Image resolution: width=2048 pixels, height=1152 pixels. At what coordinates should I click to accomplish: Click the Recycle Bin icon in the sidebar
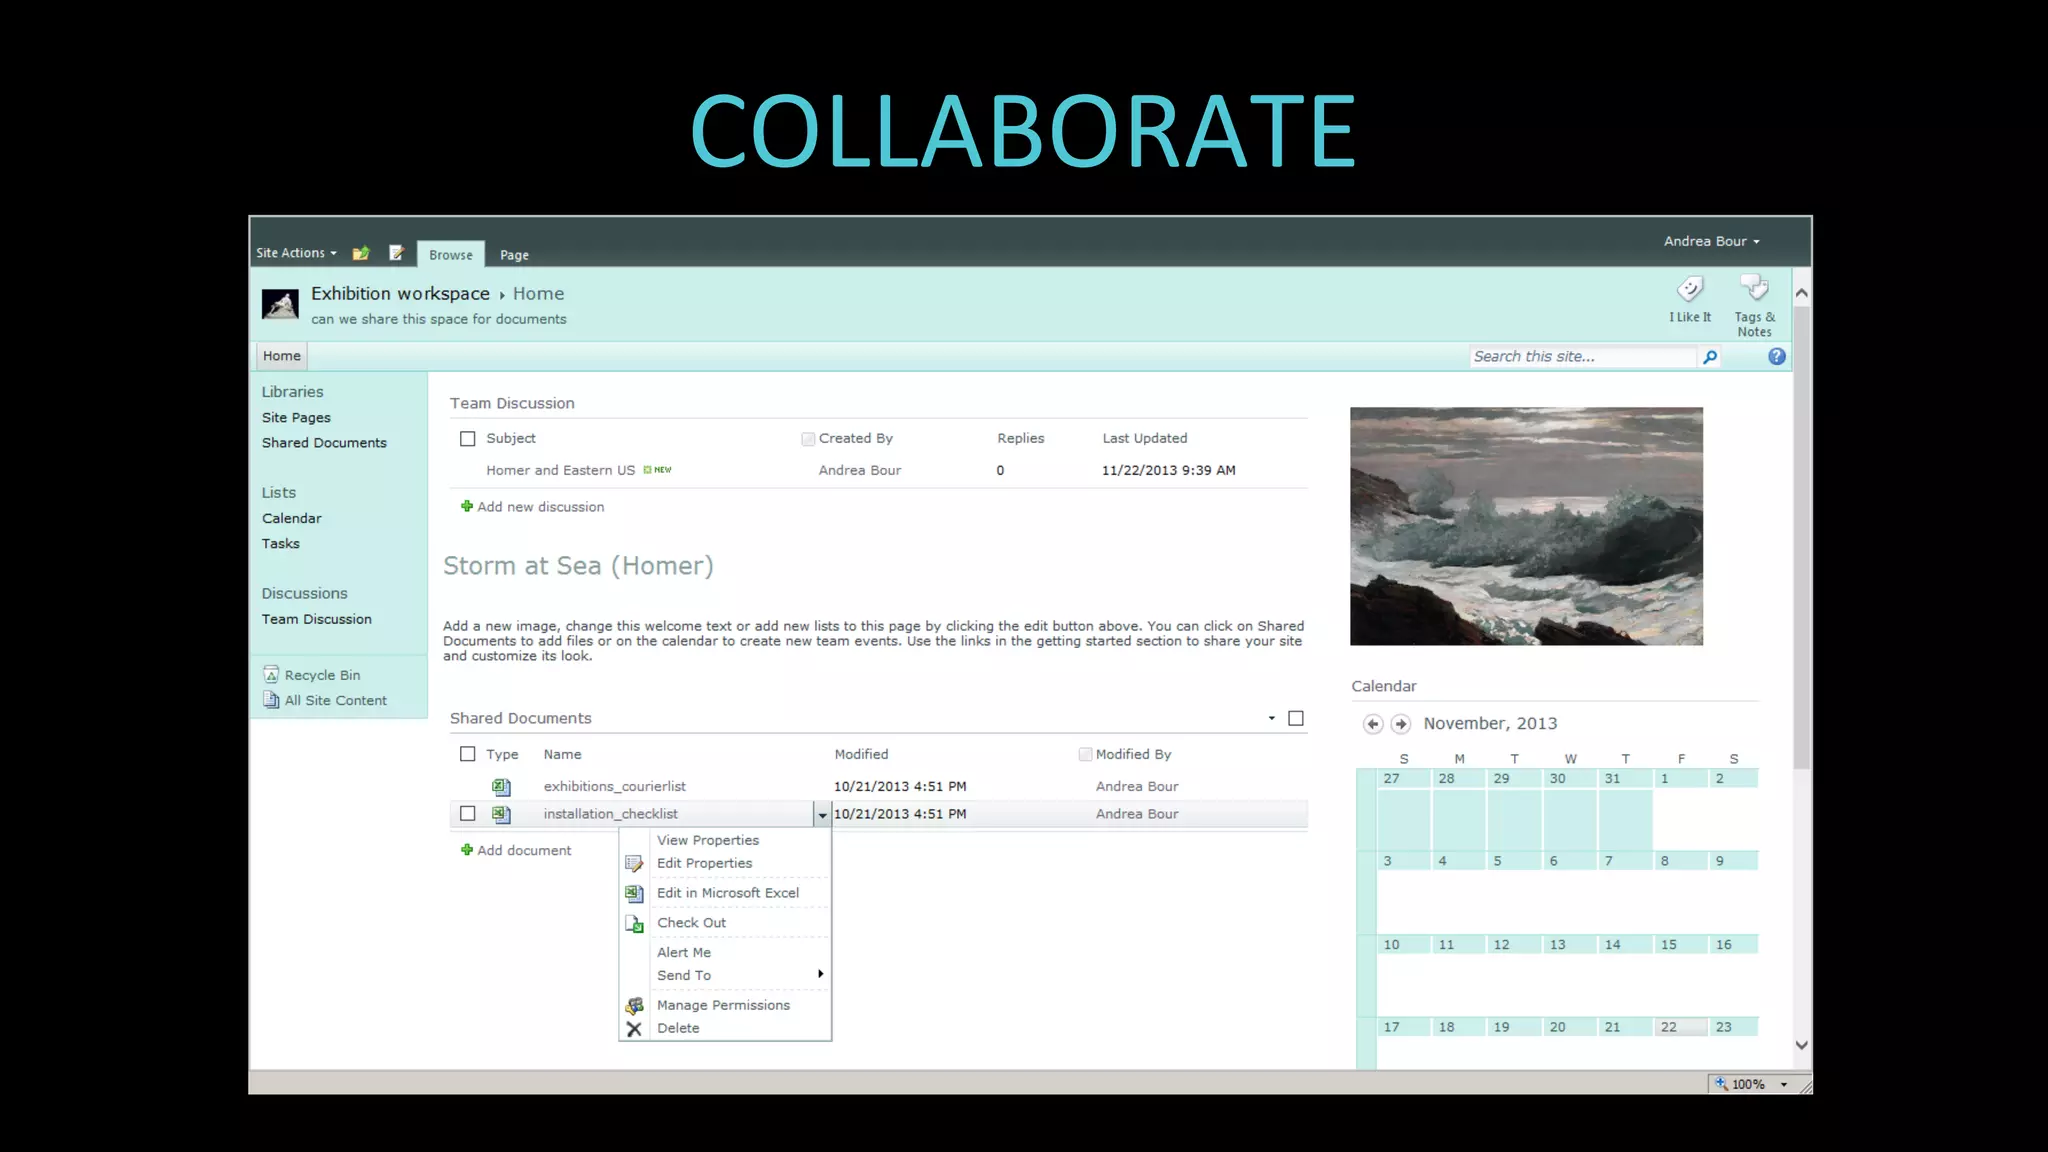(271, 675)
